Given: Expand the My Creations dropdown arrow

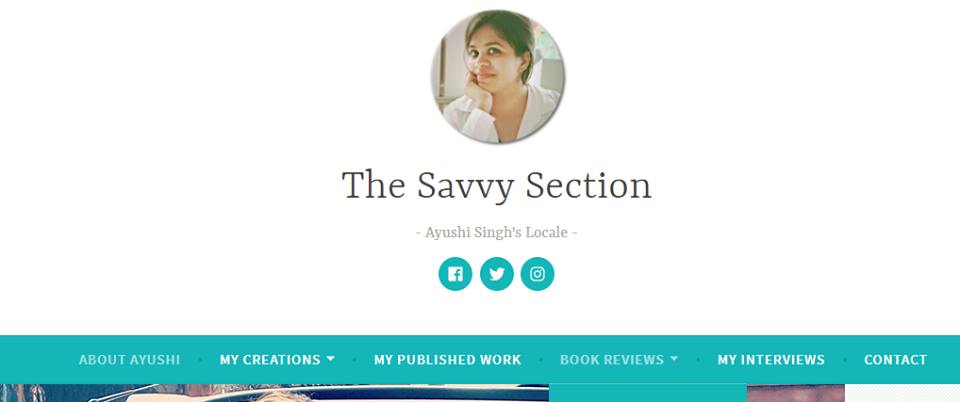Looking at the screenshot, I should coord(331,359).
